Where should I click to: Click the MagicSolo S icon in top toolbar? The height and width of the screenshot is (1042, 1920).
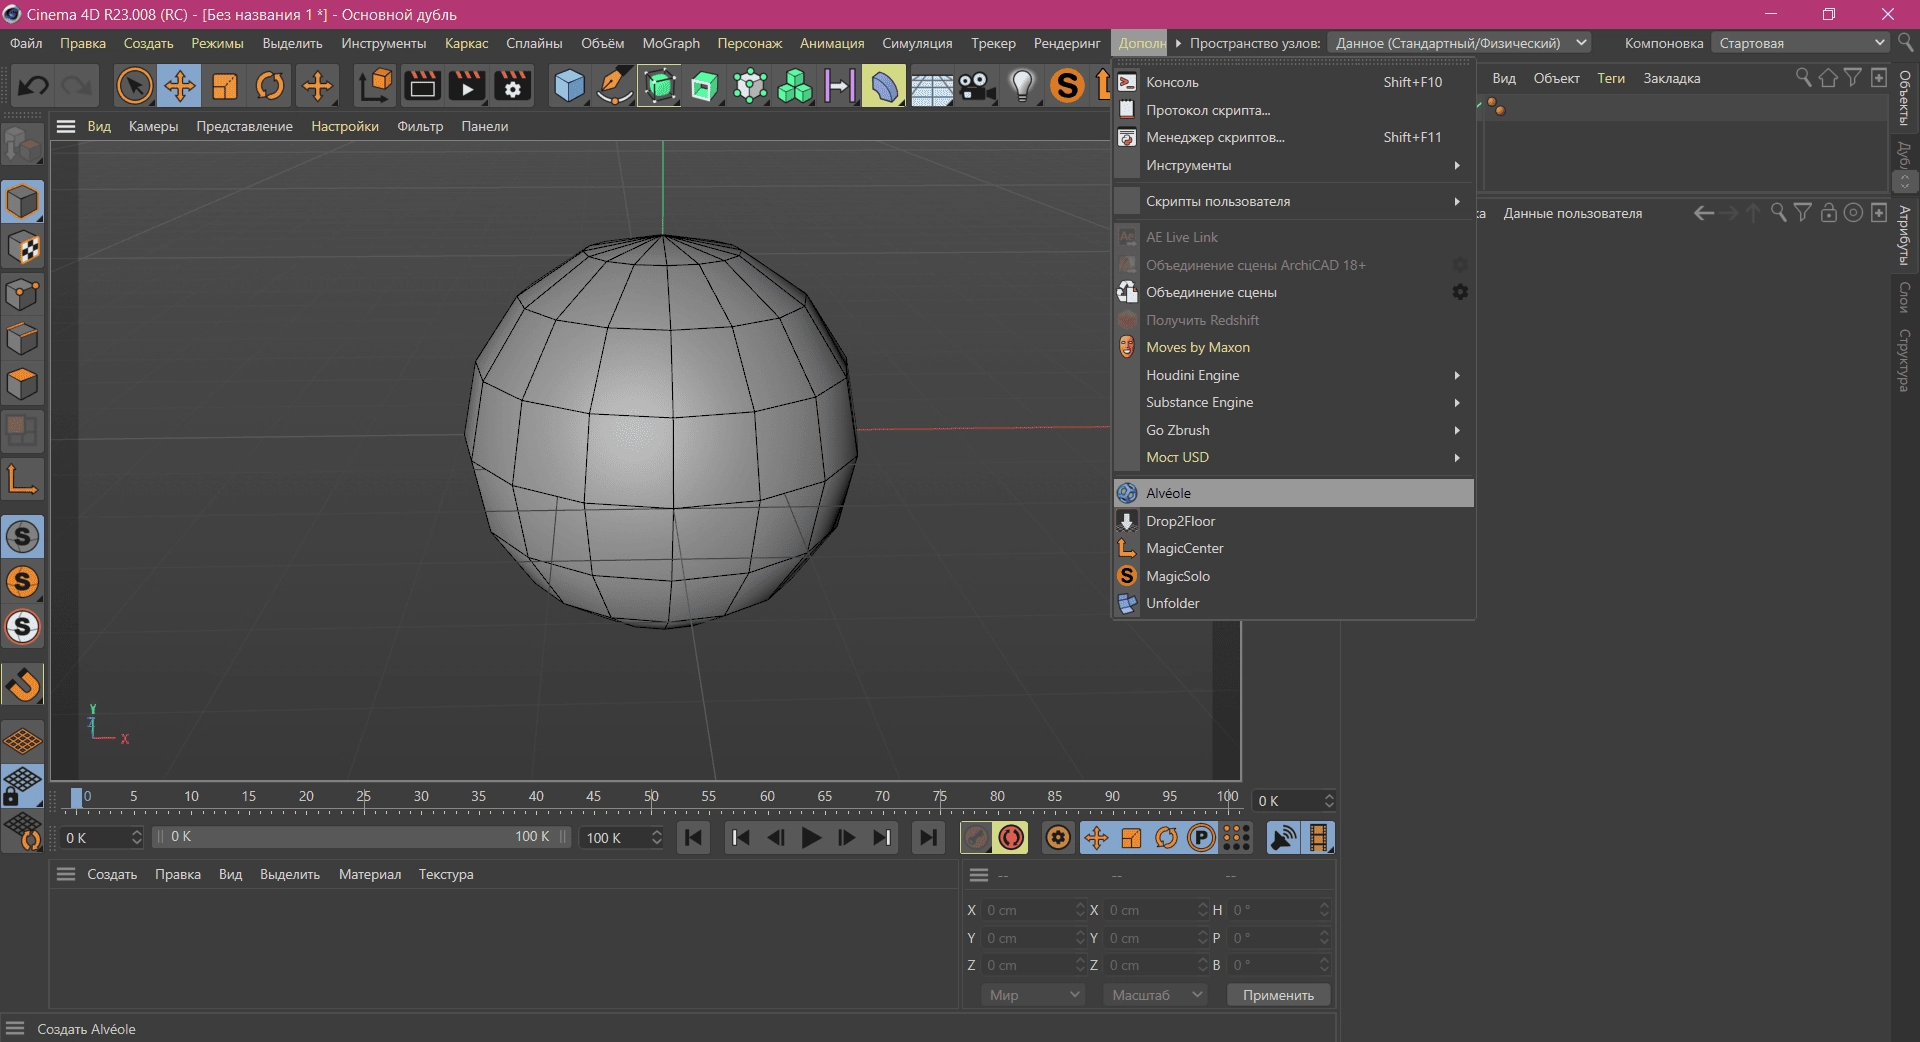[1067, 86]
